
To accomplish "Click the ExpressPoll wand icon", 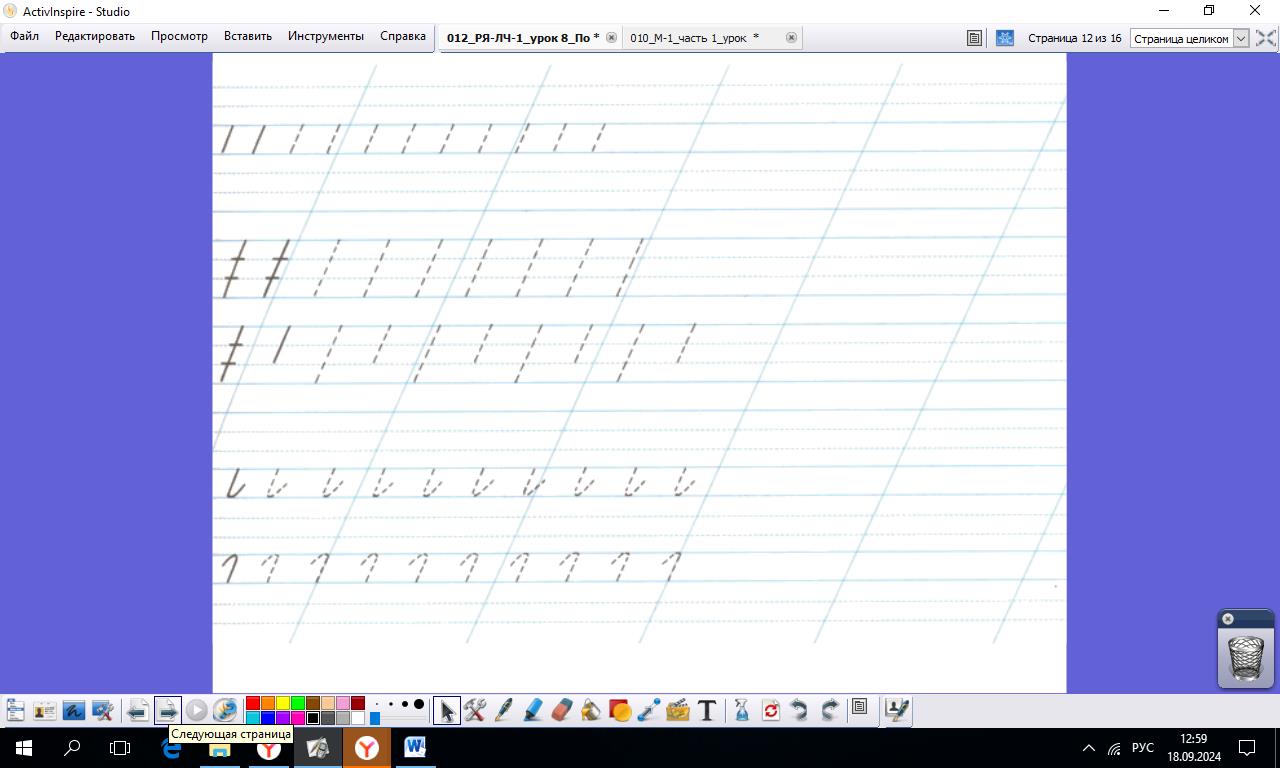I will pos(225,710).
